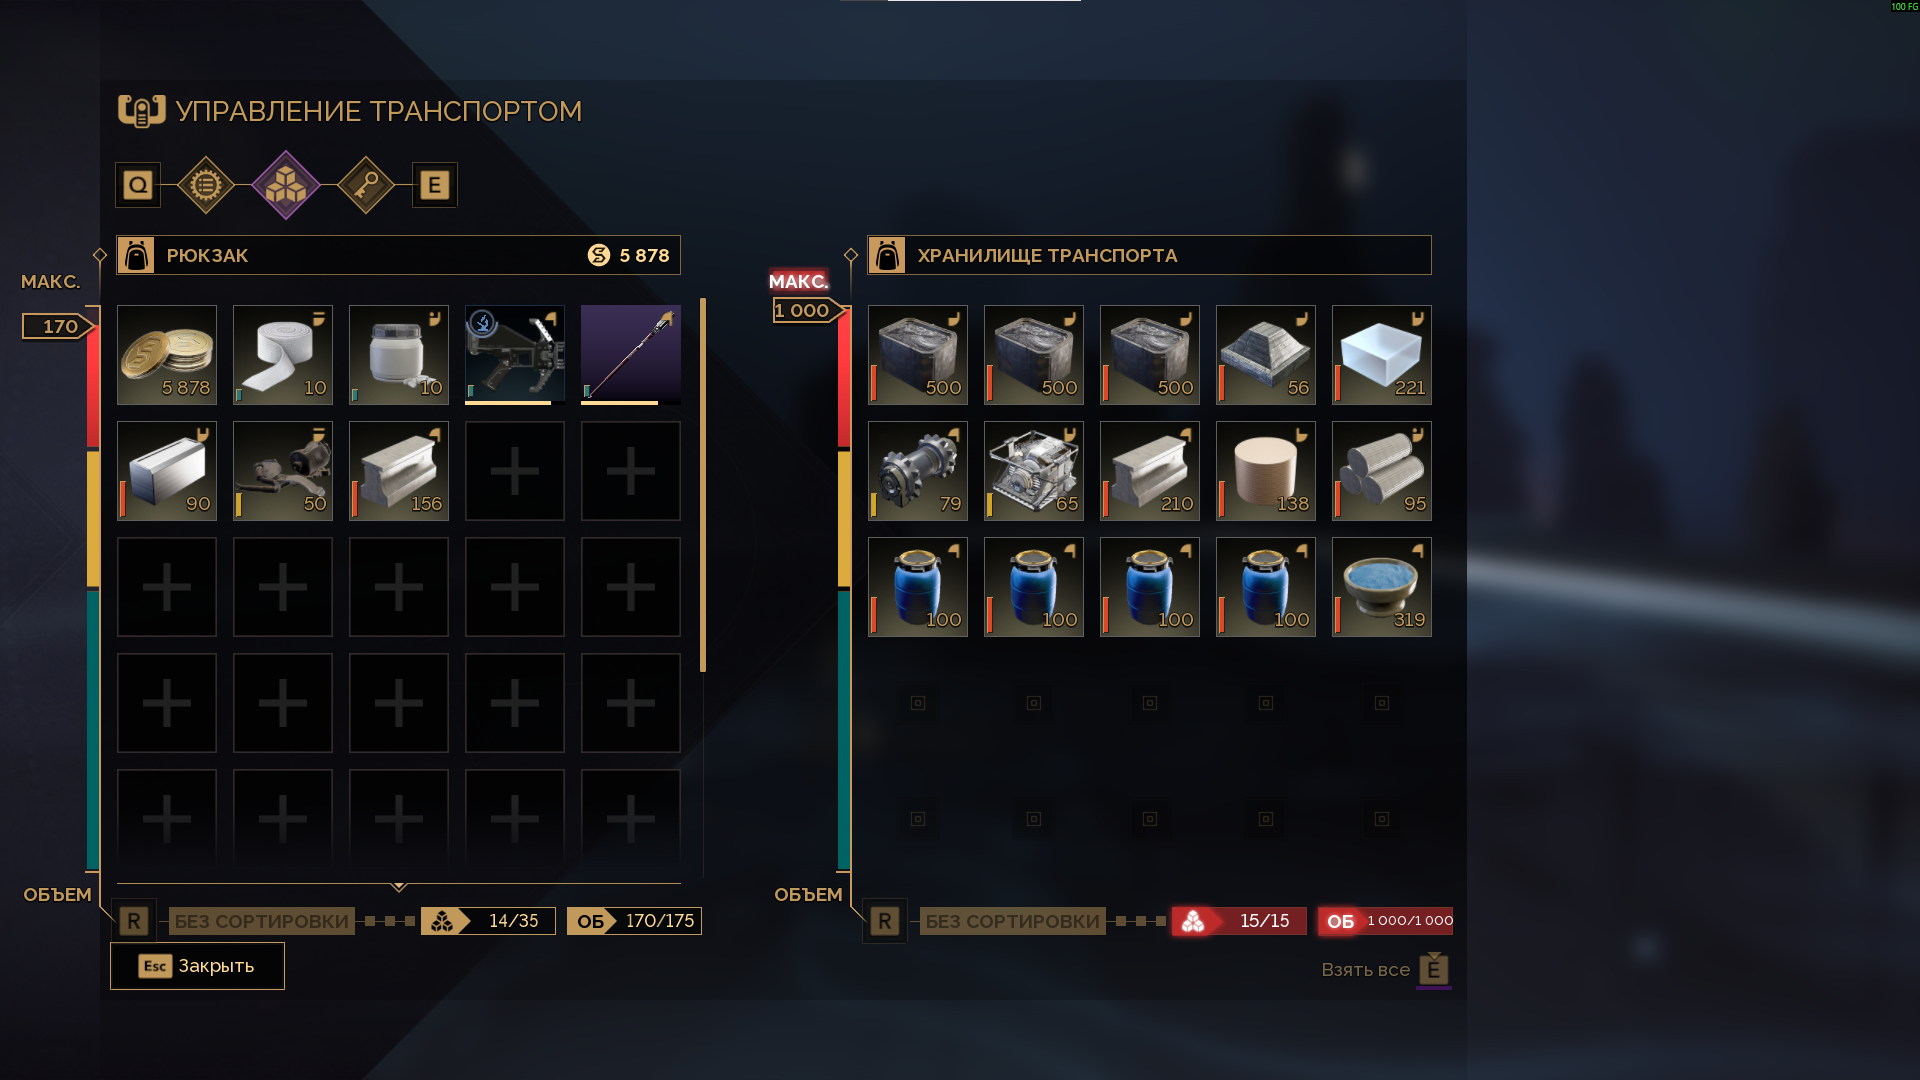Click the Закрыть close button
This screenshot has height=1080, width=1920.
197,966
